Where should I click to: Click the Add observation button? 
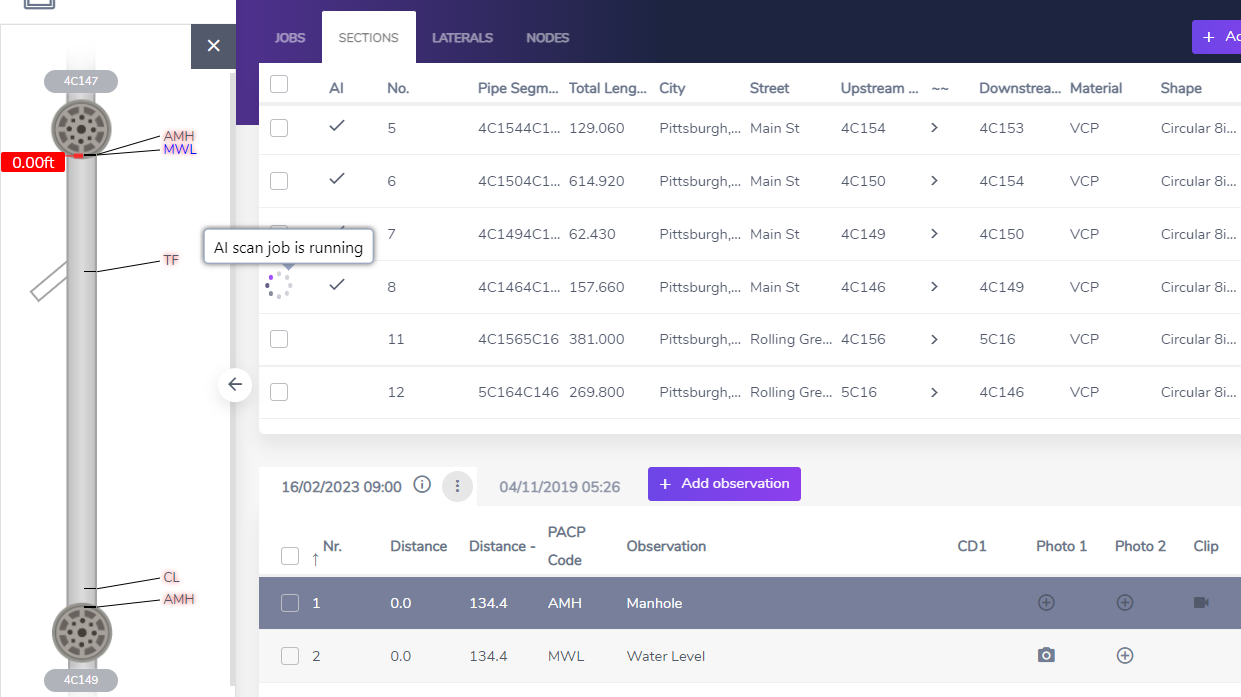724,484
